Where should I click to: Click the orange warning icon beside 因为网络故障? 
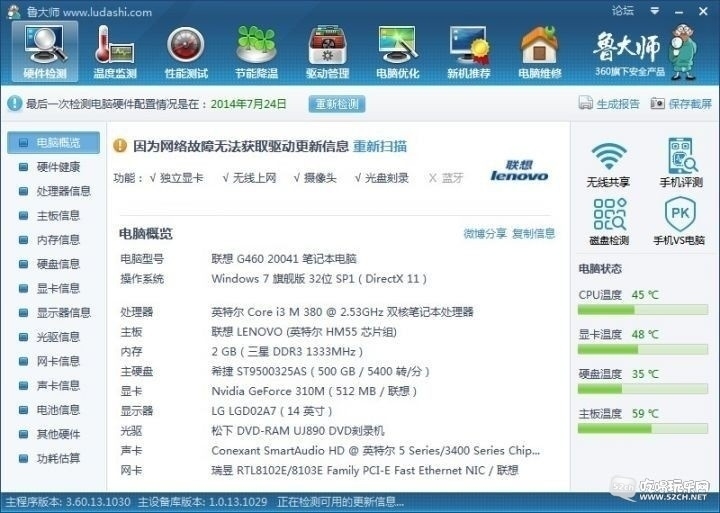coord(120,146)
